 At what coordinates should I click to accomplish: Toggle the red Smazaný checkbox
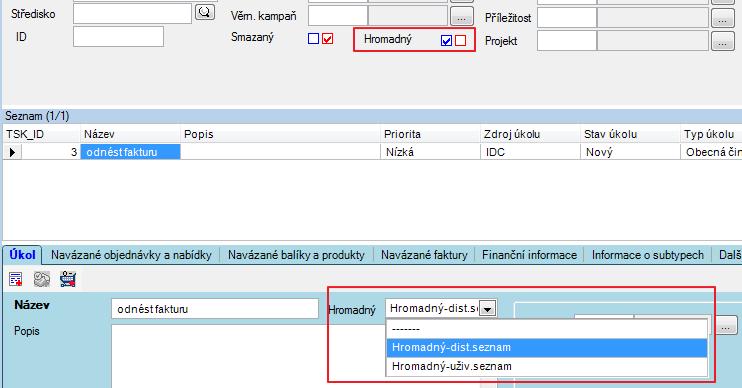[x=327, y=39]
